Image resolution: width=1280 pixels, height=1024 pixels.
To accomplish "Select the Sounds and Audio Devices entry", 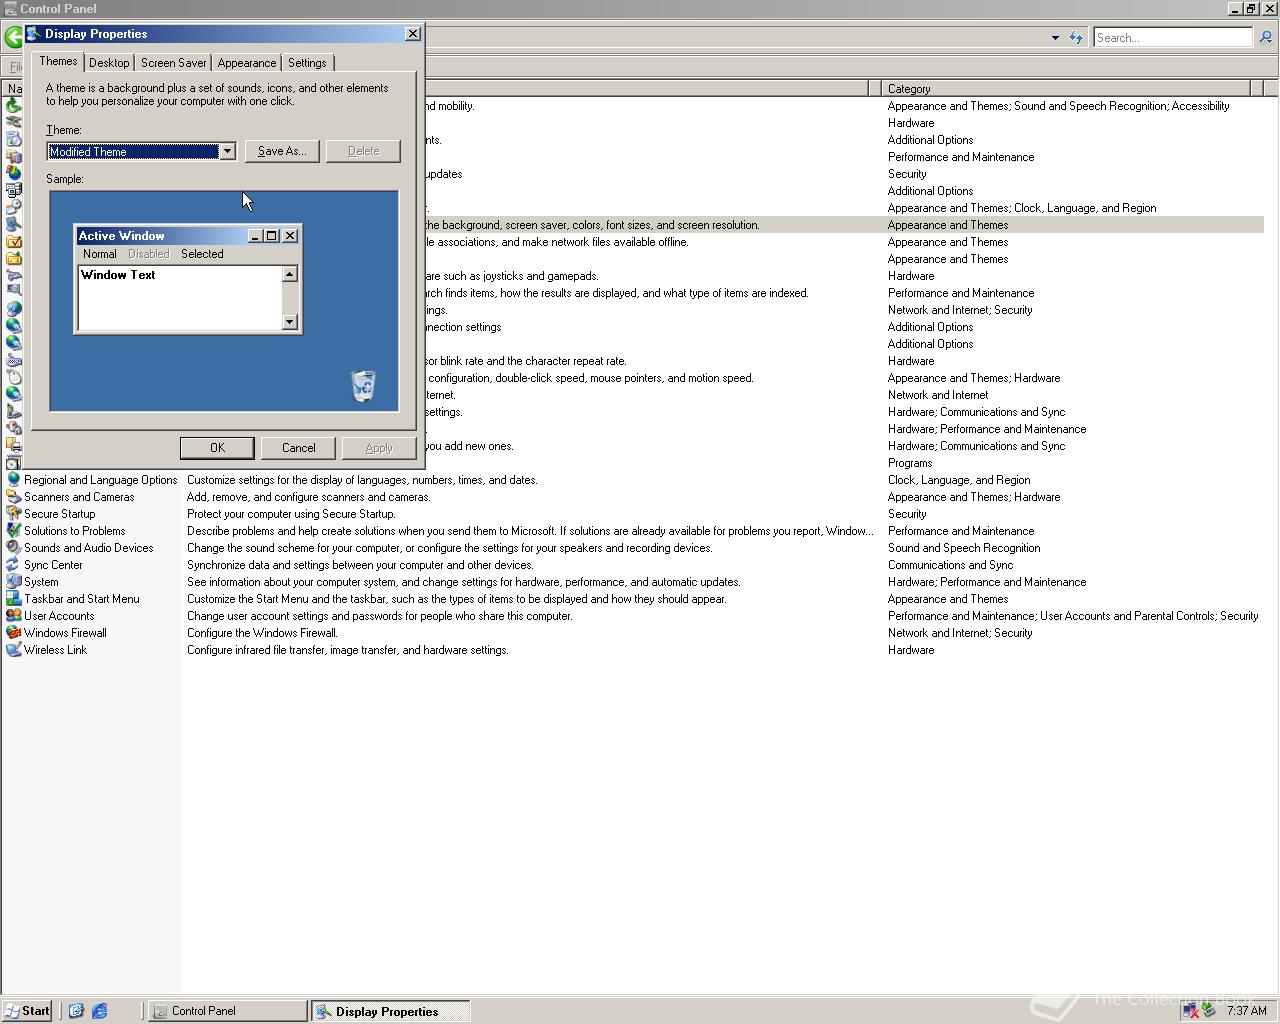I will tap(89, 548).
